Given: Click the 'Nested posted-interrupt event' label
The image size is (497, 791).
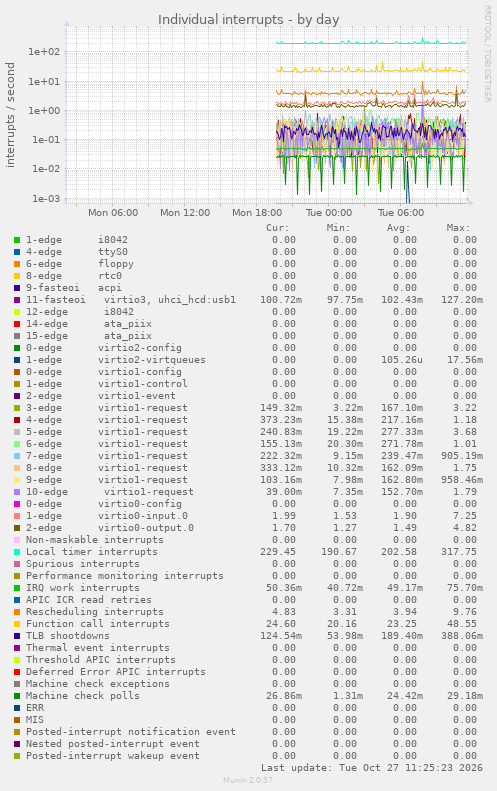Looking at the screenshot, I should click(x=113, y=744).
